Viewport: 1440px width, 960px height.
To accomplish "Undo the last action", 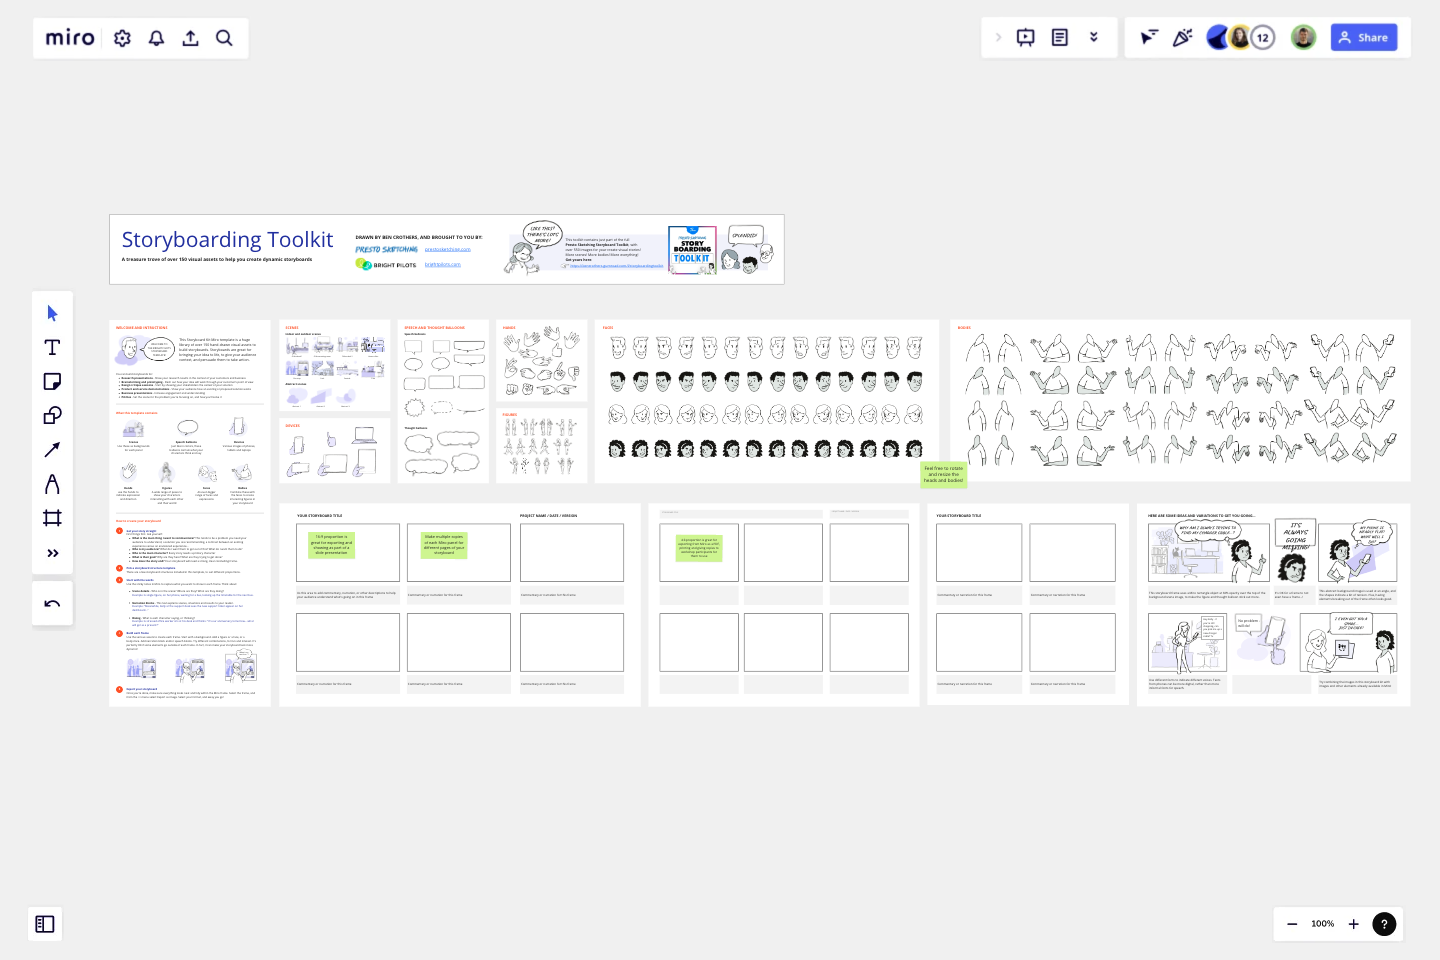I will (52, 603).
